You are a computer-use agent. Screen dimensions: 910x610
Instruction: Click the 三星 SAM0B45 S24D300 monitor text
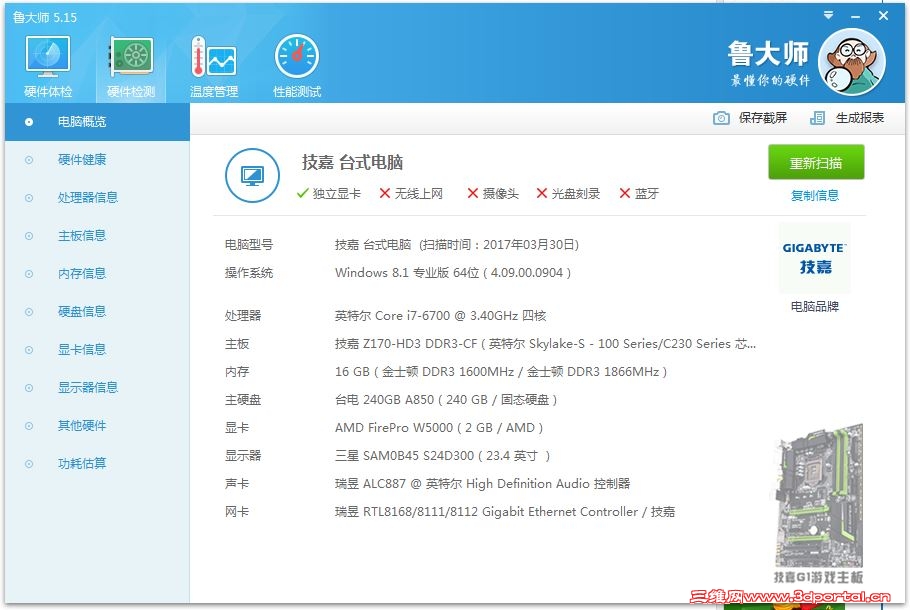coord(442,456)
